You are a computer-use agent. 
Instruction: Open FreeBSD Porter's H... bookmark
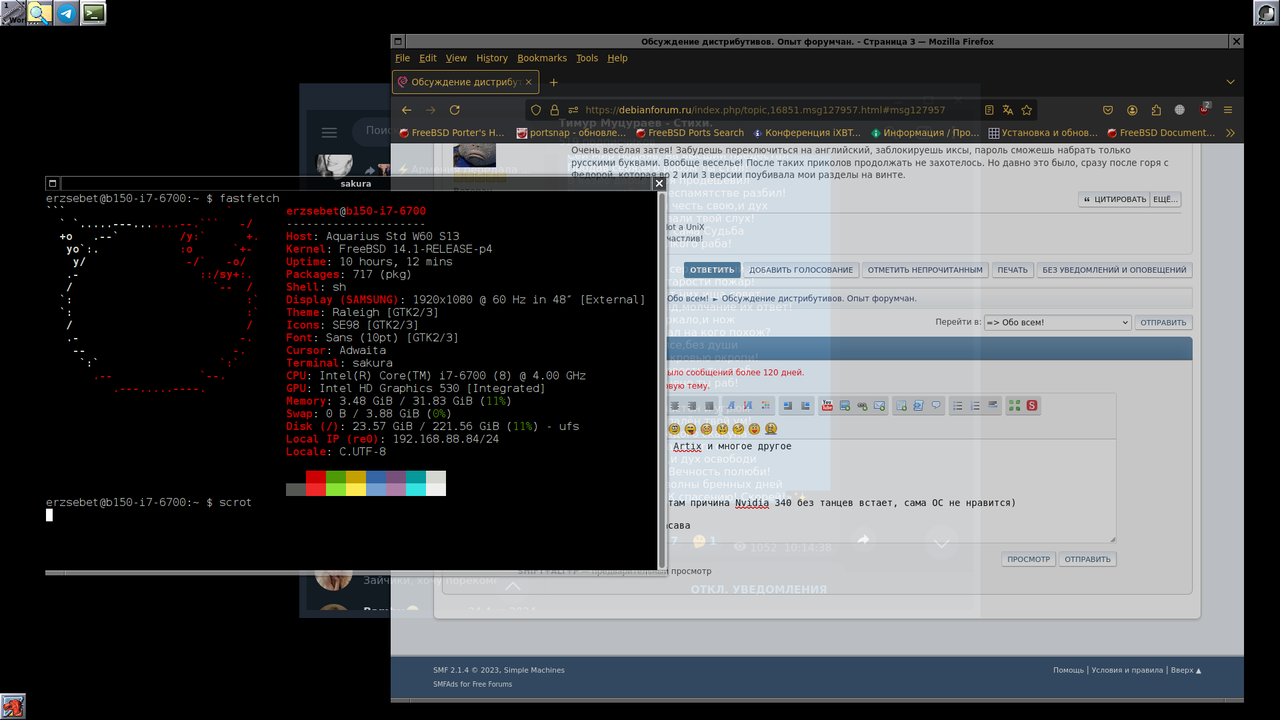452,132
